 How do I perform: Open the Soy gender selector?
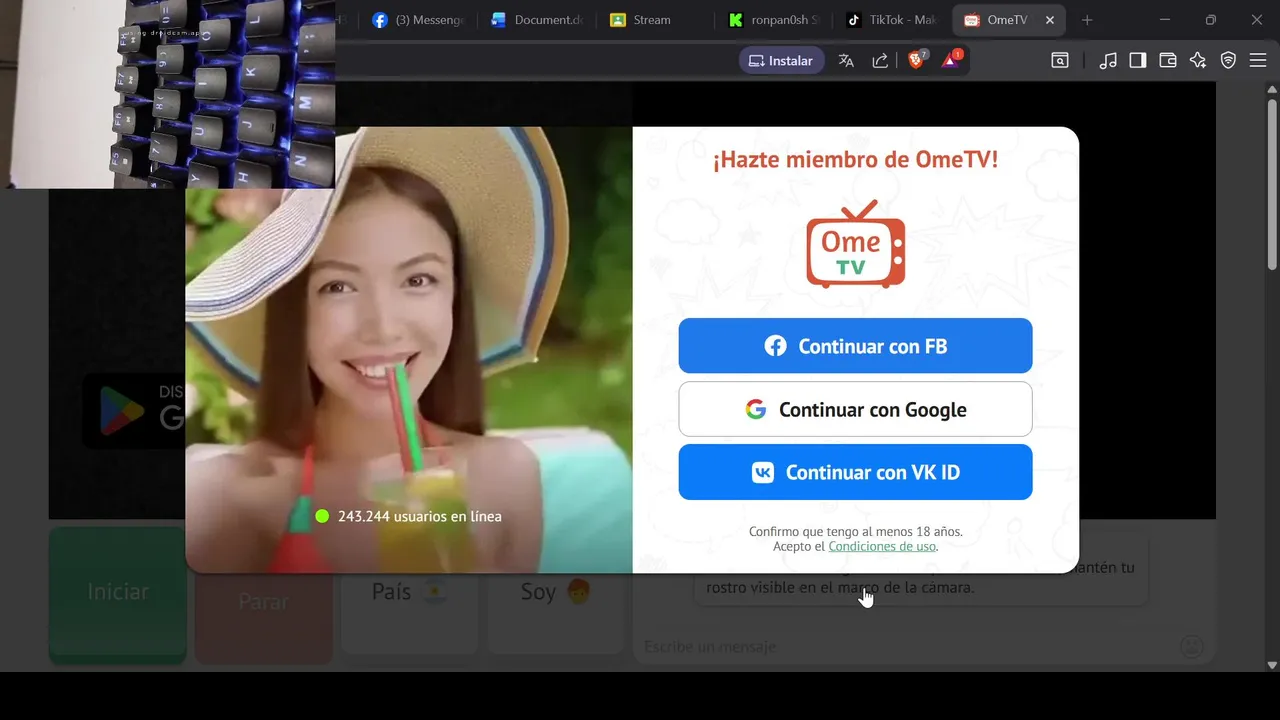(555, 592)
